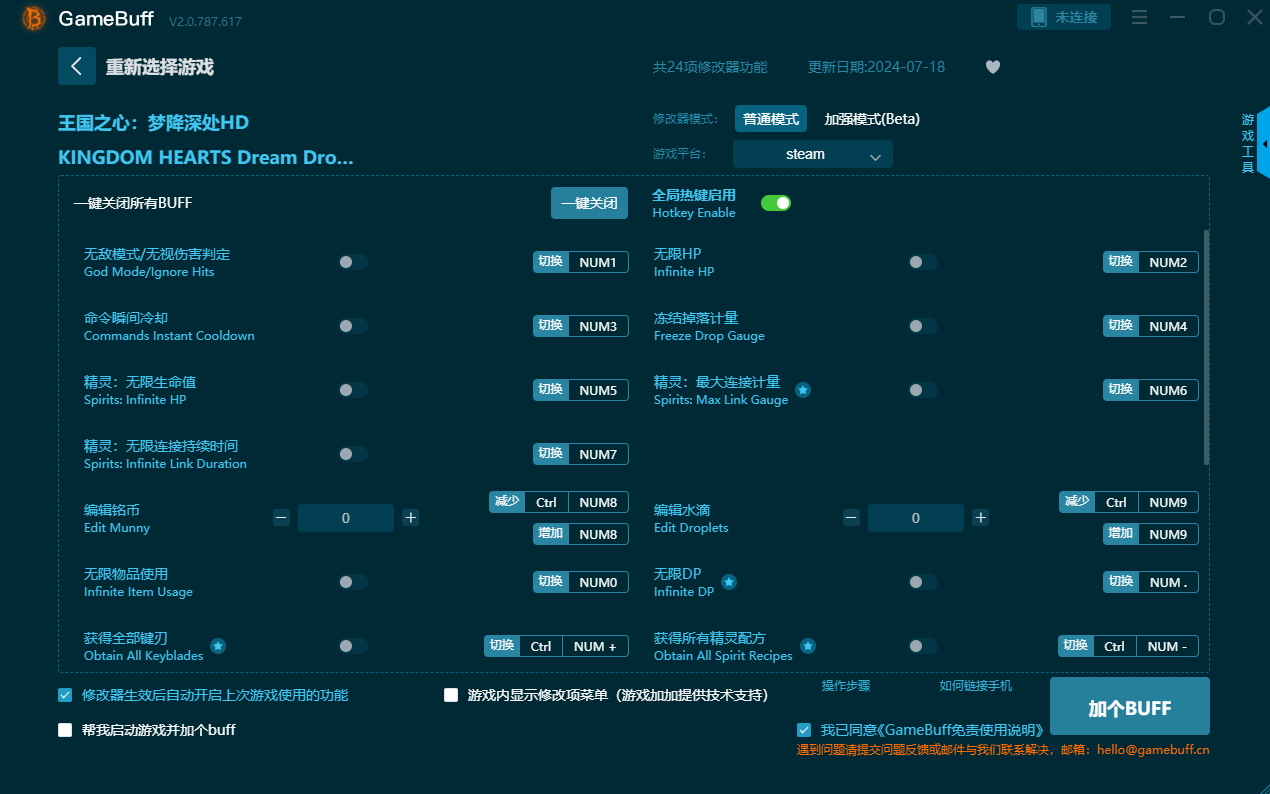This screenshot has height=794, width=1270.
Task: Click the NUM - hotkey for Spirit Recipes
Action: [x=1167, y=646]
